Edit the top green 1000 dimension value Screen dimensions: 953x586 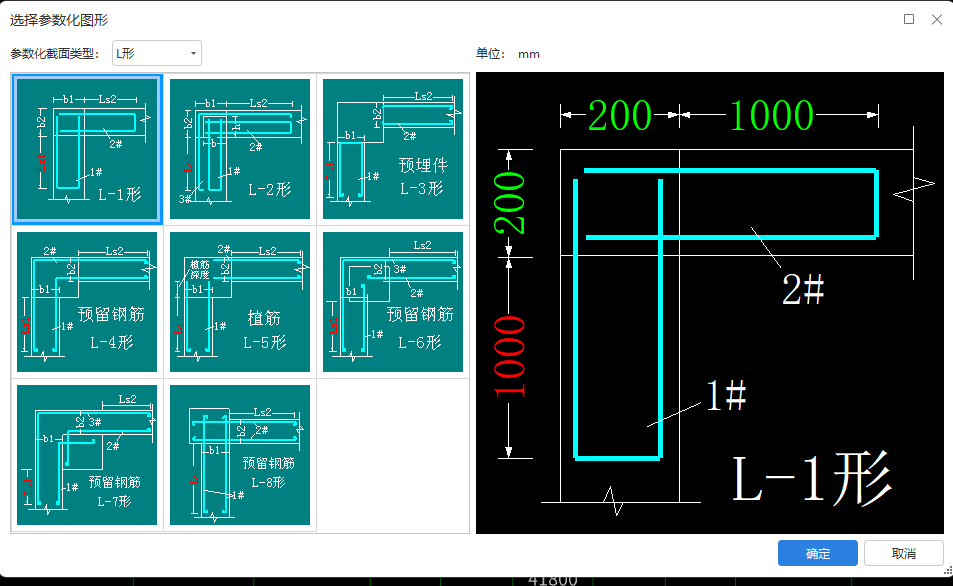click(771, 115)
